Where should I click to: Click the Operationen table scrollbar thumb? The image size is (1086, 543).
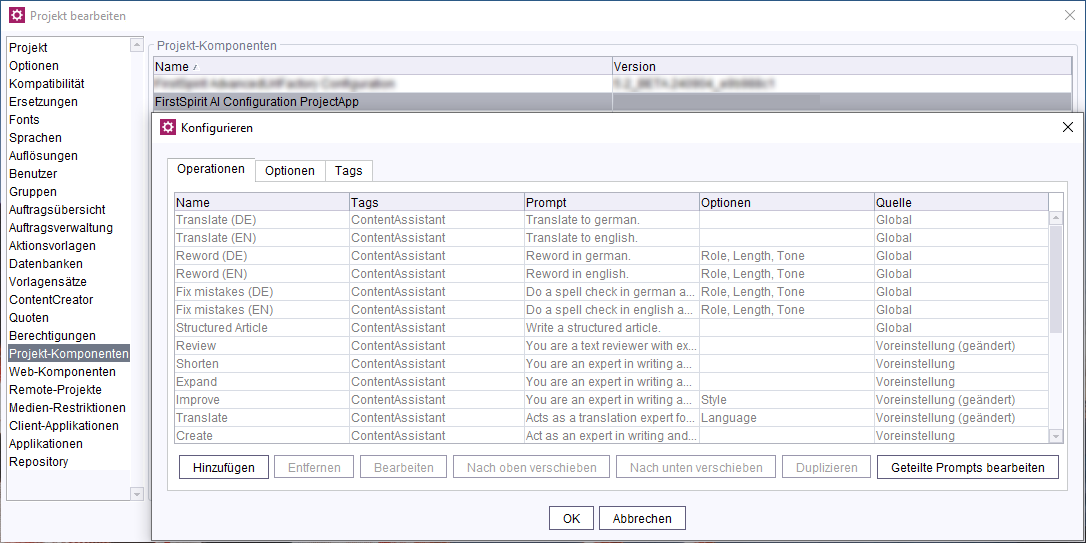pos(1056,279)
